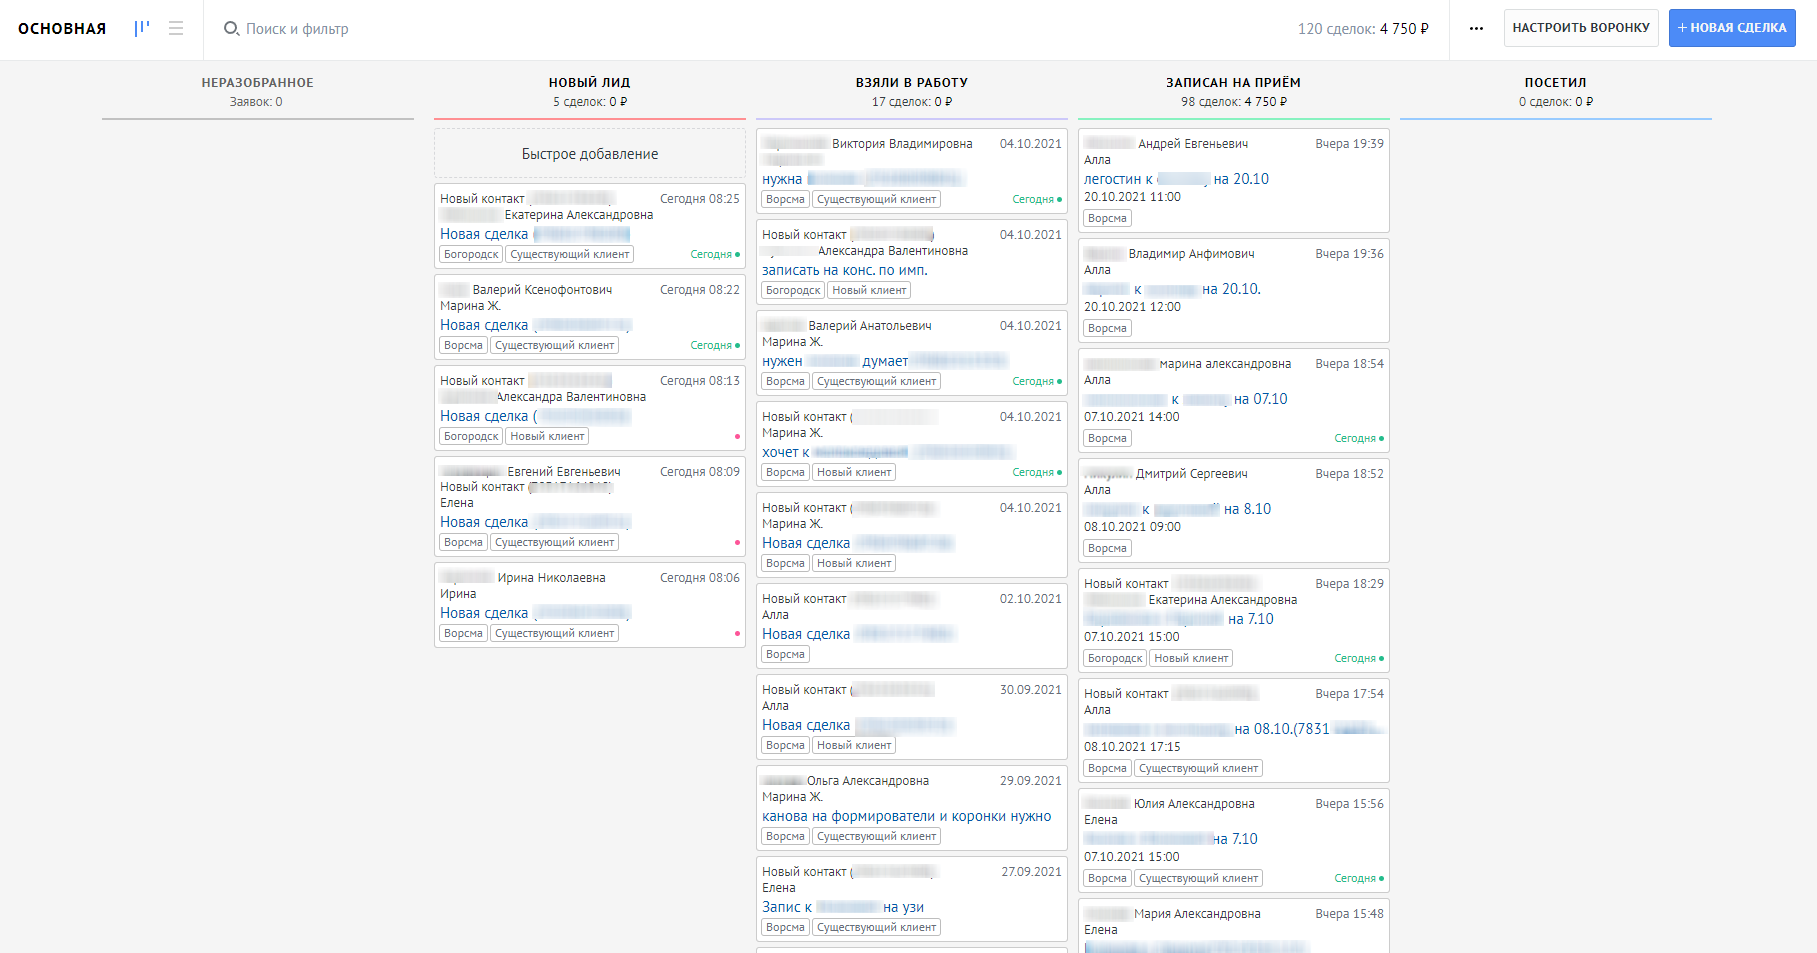The width and height of the screenshot is (1817, 953).
Task: Open Владимир Анфимович's deal на 20.10.
Action: (1173, 289)
